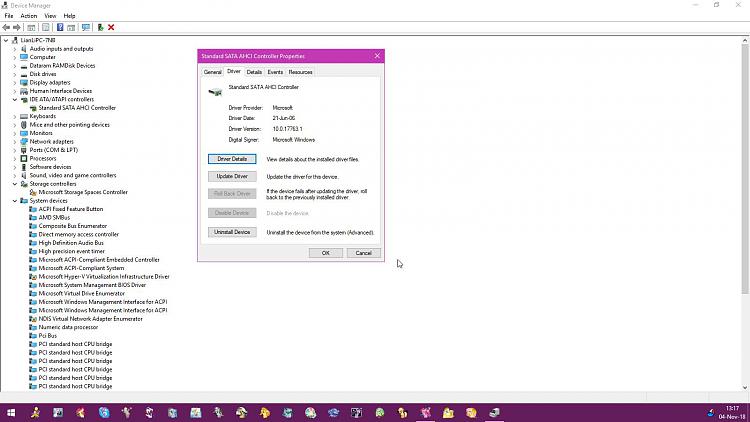Screen dimensions: 750x422
Task: Expand the Monitors category
Action: 15,133
